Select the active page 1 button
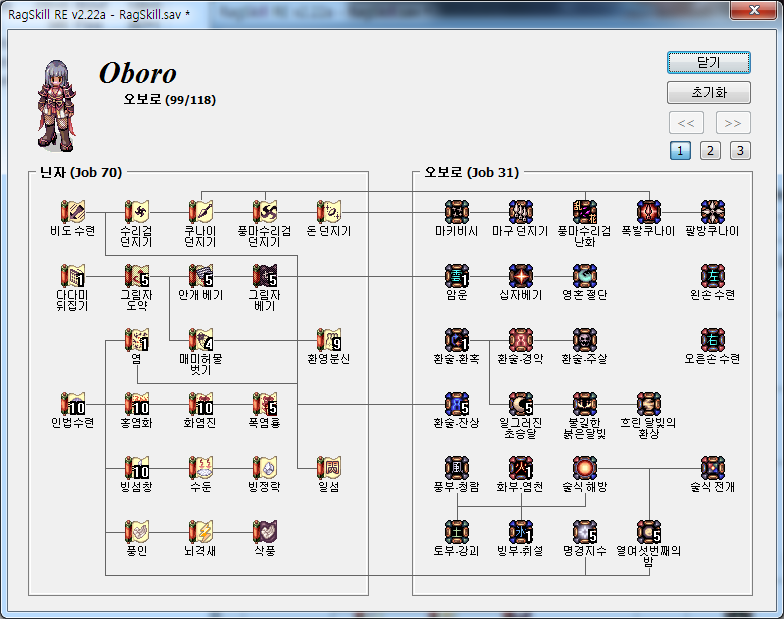This screenshot has width=784, height=619. click(x=679, y=151)
